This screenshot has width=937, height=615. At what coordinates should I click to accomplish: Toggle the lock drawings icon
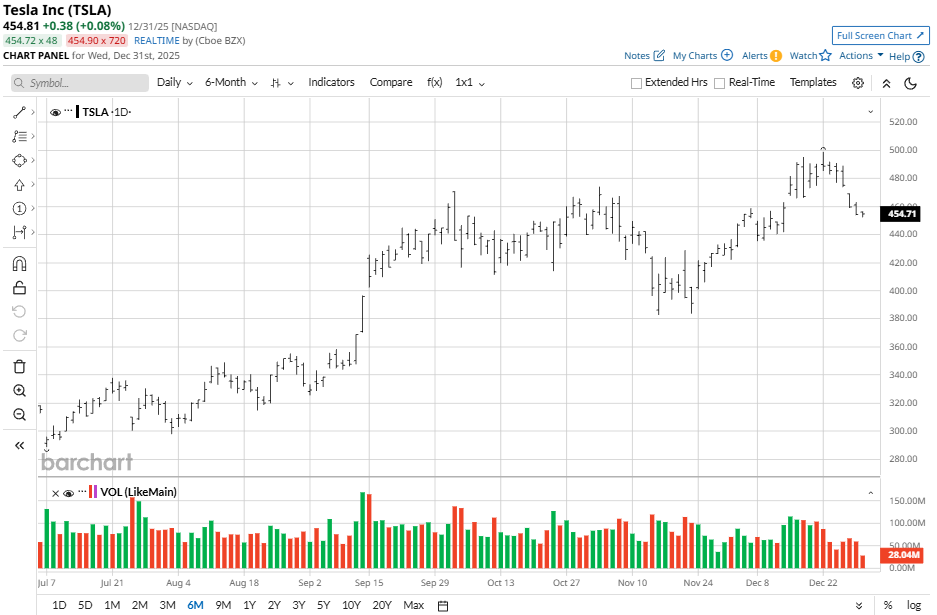19,288
